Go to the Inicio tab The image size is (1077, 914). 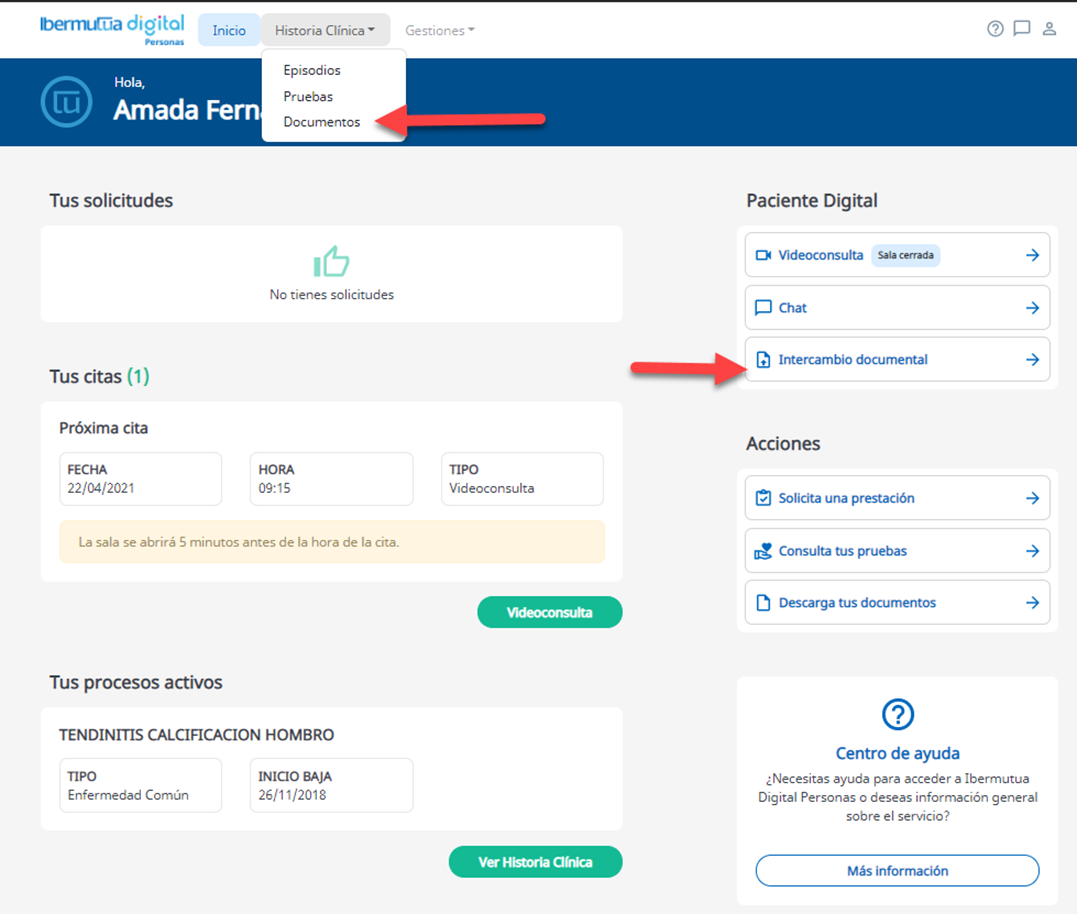pos(229,30)
